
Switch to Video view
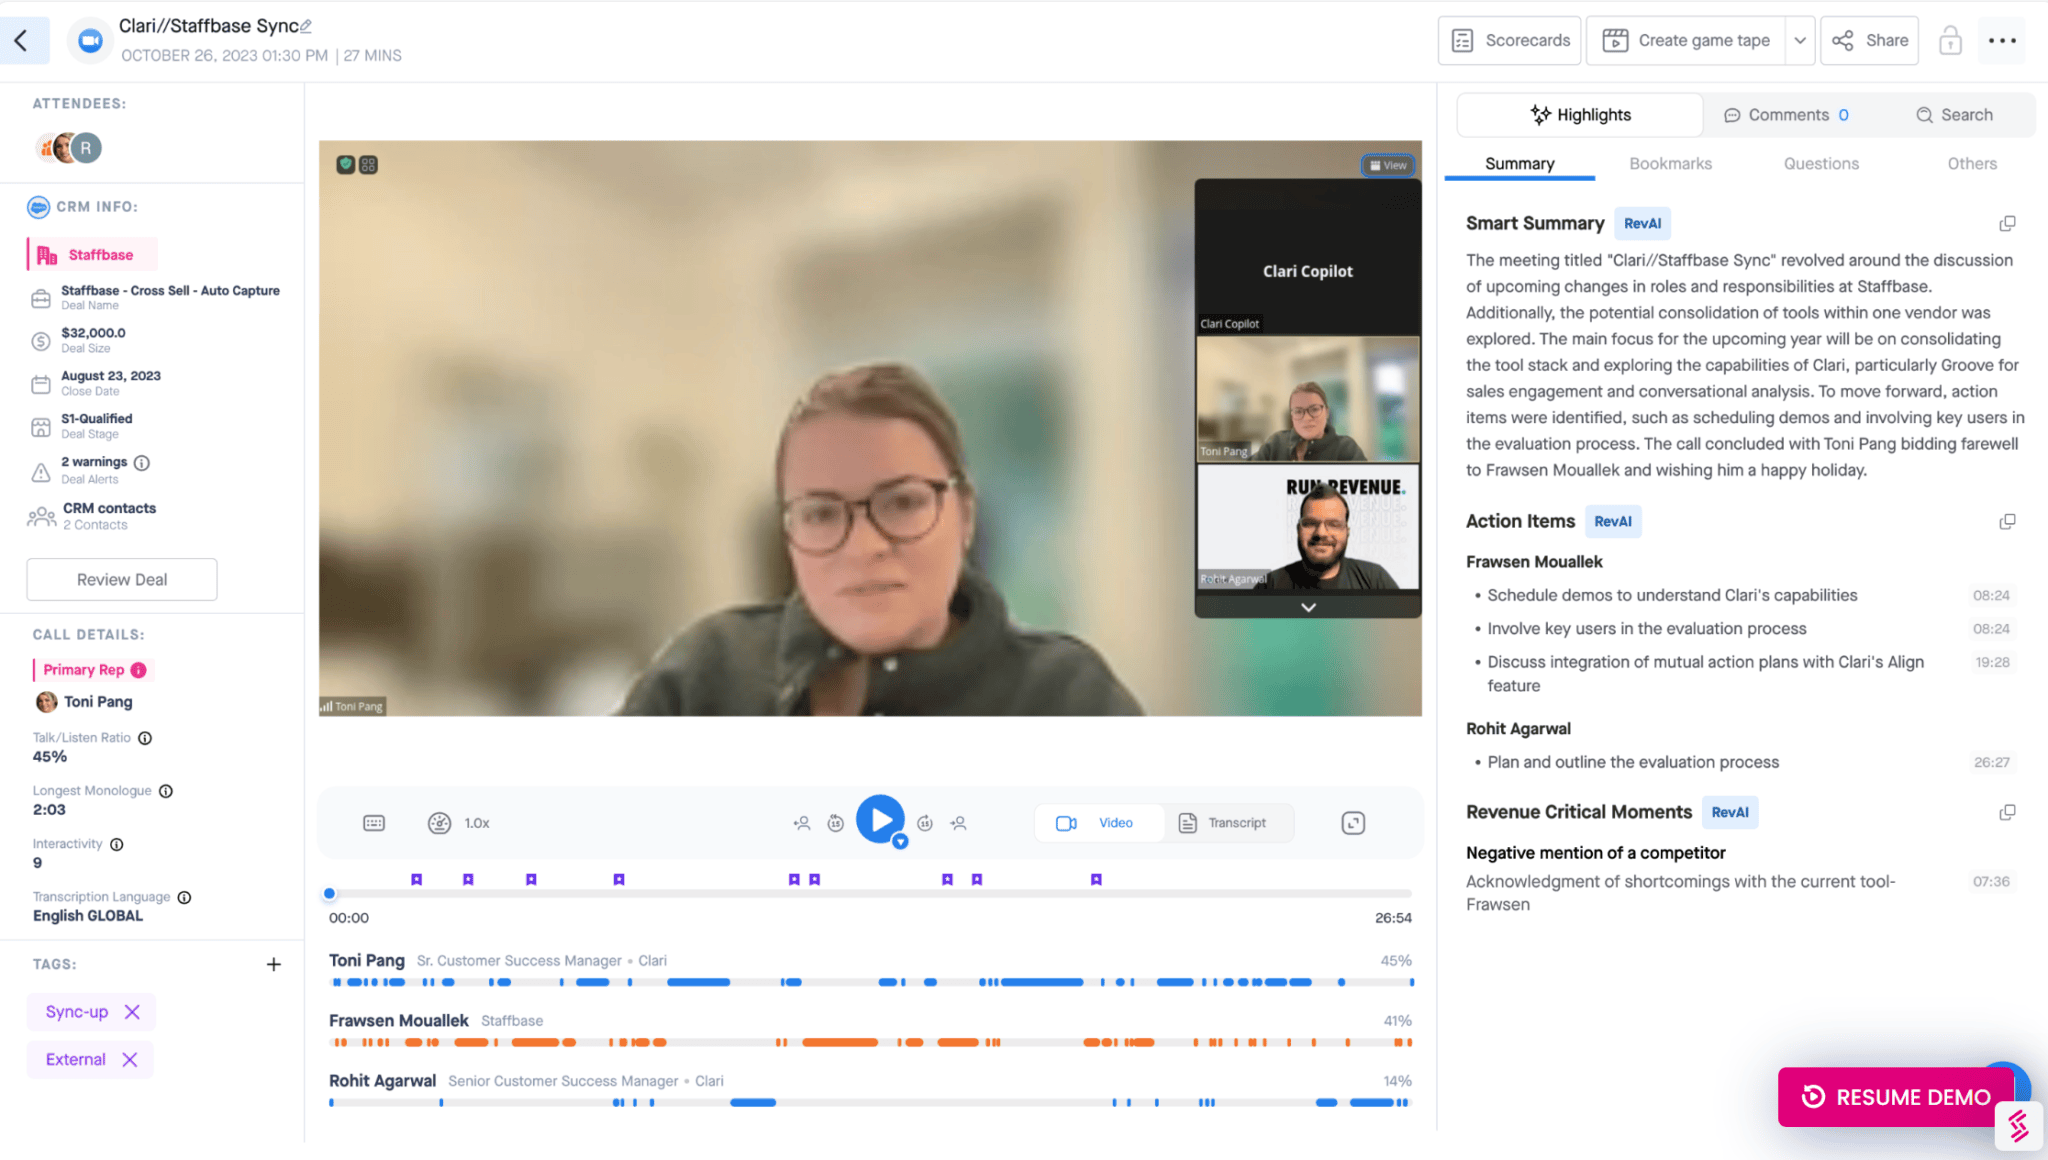click(x=1098, y=824)
